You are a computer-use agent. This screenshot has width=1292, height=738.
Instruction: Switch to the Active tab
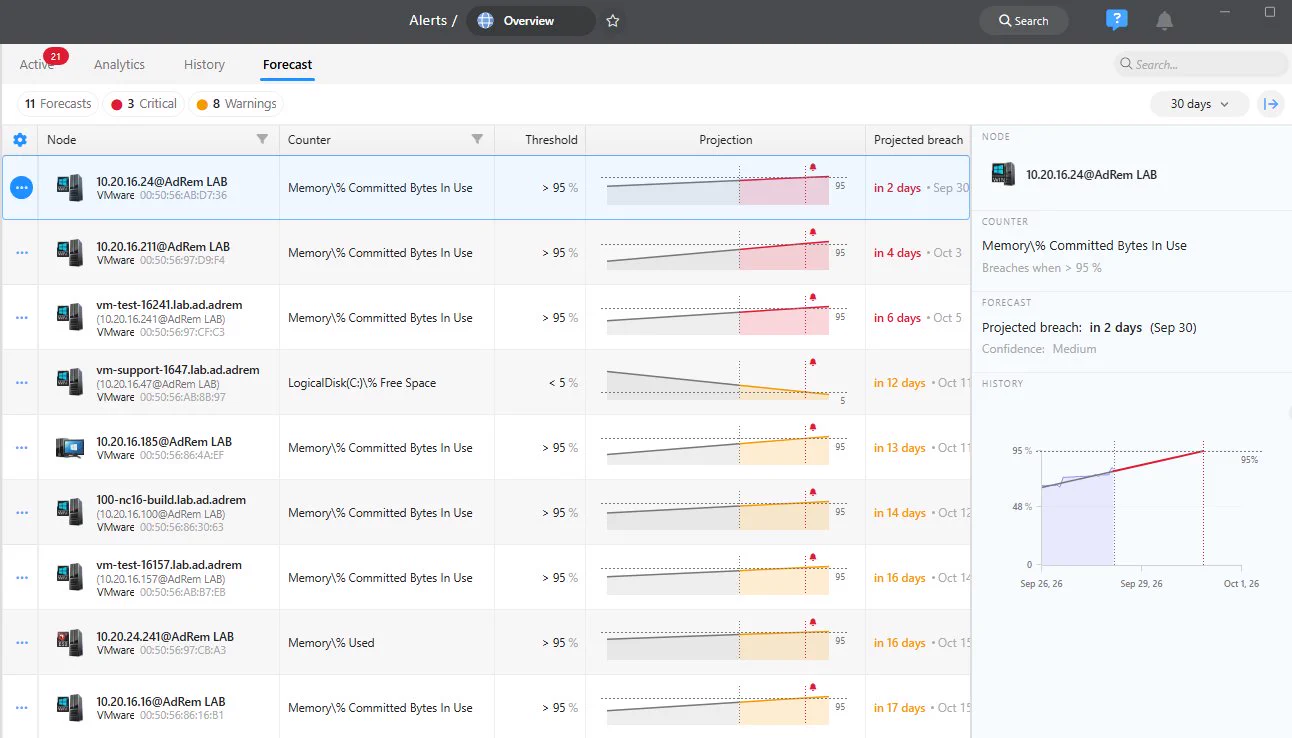tap(37, 65)
